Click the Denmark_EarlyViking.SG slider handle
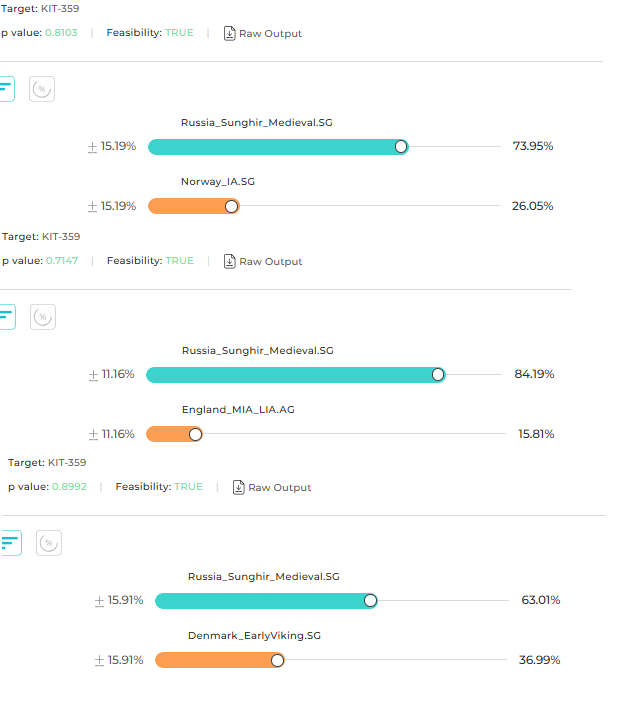 tap(277, 660)
